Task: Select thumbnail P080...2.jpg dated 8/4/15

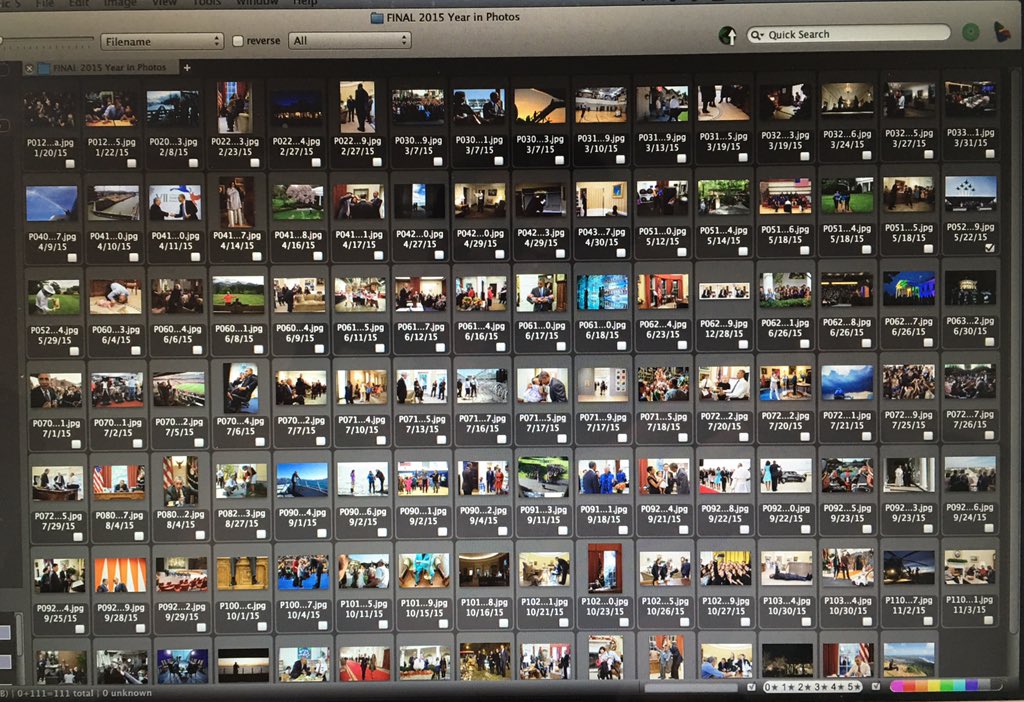Action: [x=180, y=480]
